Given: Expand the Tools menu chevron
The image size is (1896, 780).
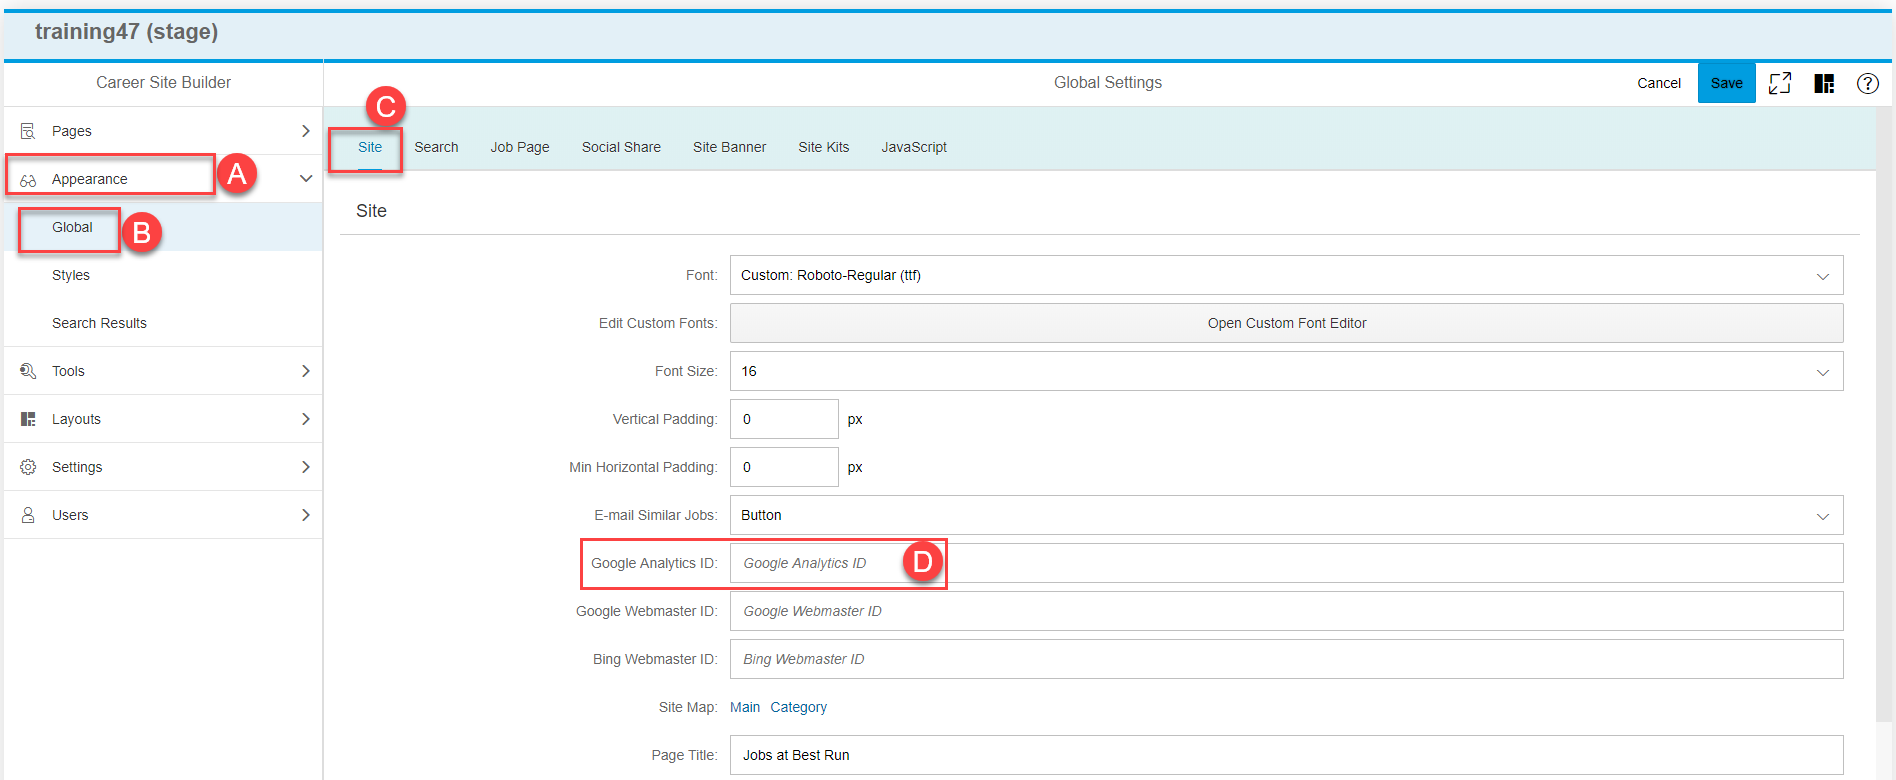Looking at the screenshot, I should [306, 371].
